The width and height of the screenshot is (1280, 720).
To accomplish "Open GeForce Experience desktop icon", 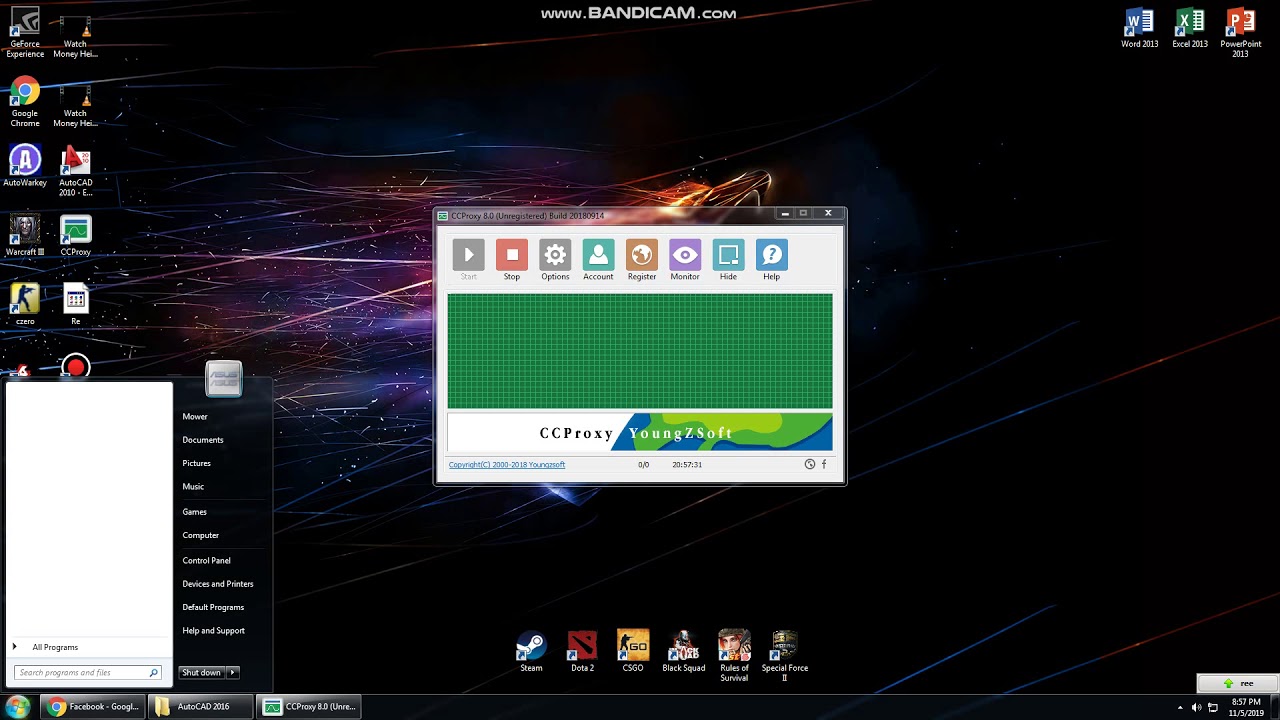I will tap(25, 32).
